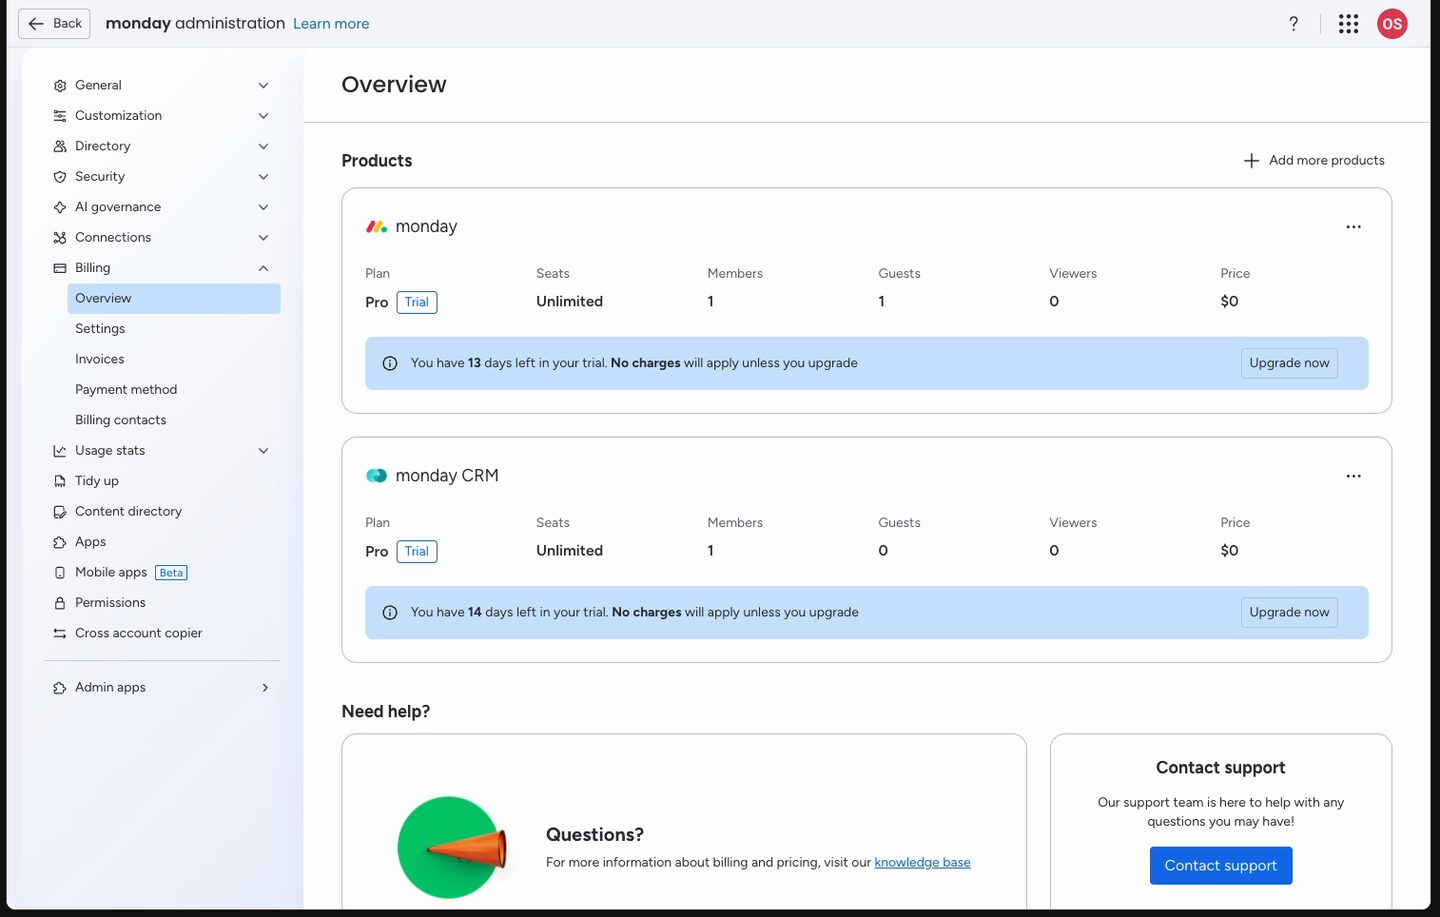Click Upgrade now for monday CRM
1440x917 pixels.
[1289, 613]
